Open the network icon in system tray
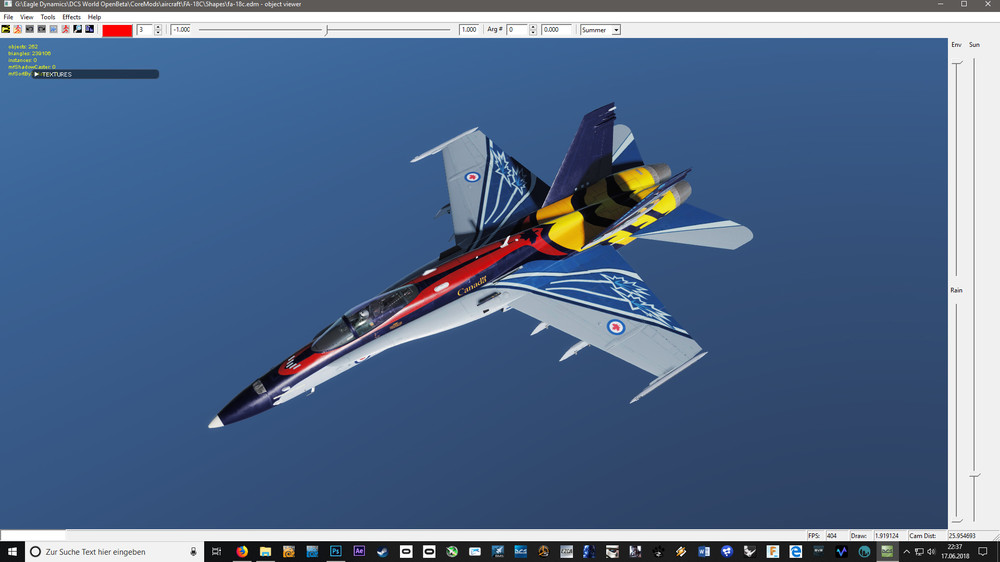 pos(919,552)
